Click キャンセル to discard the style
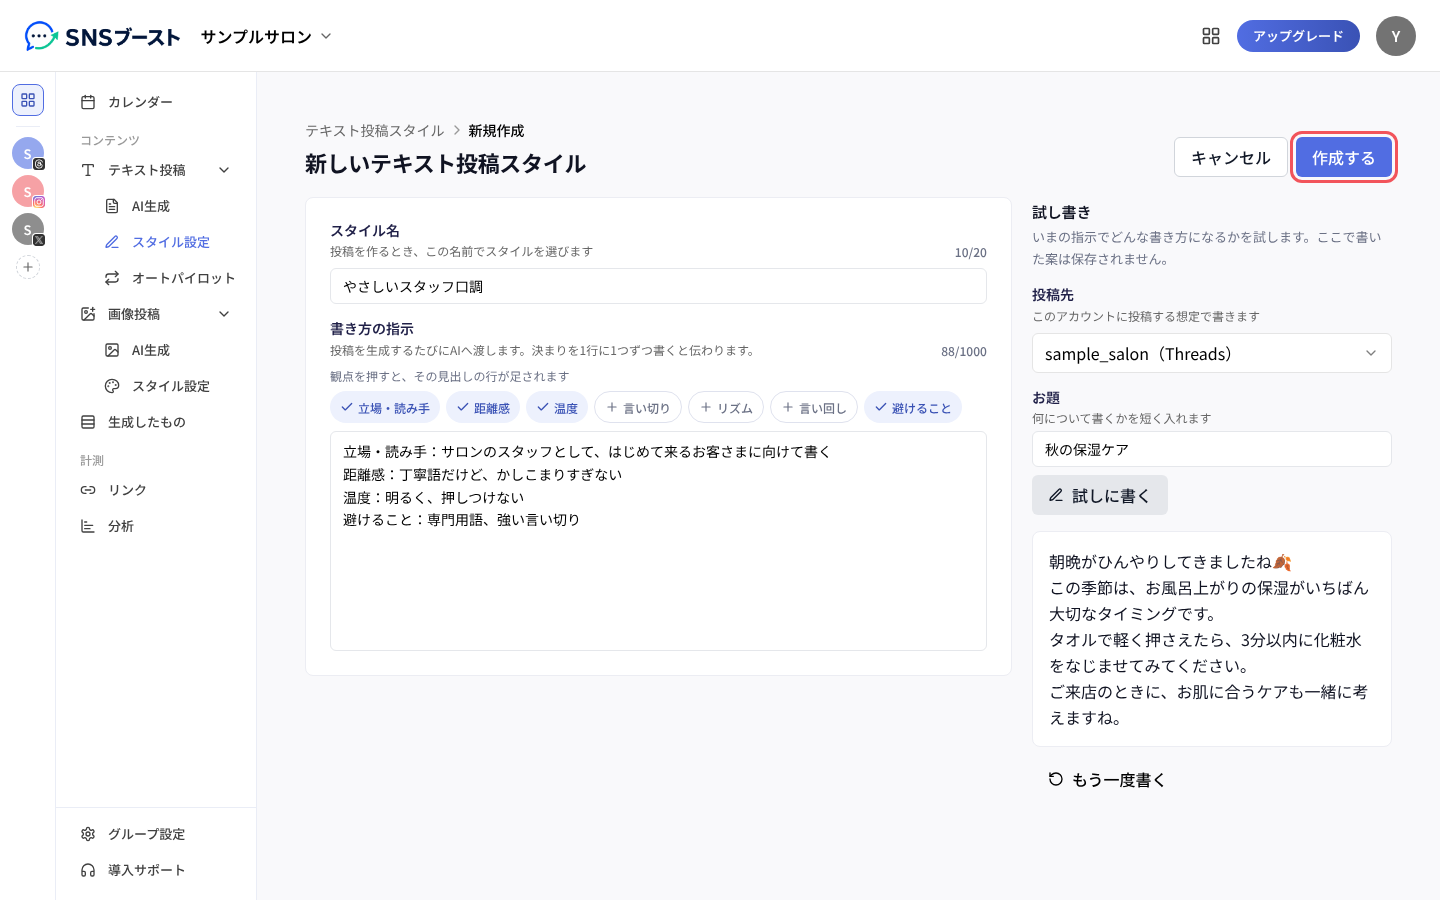This screenshot has height=900, width=1440. pos(1231,157)
